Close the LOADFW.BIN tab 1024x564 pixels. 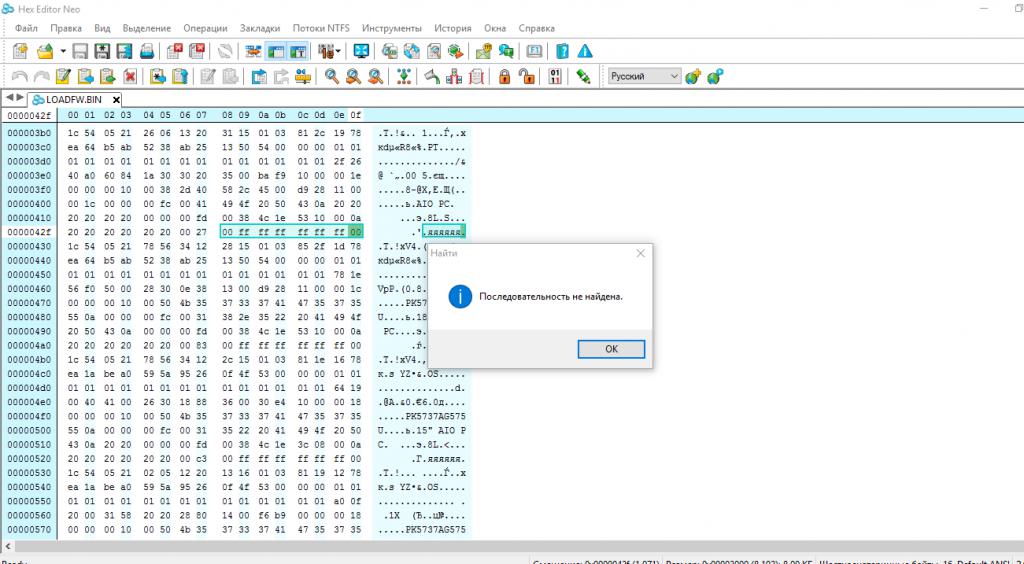click(x=115, y=99)
